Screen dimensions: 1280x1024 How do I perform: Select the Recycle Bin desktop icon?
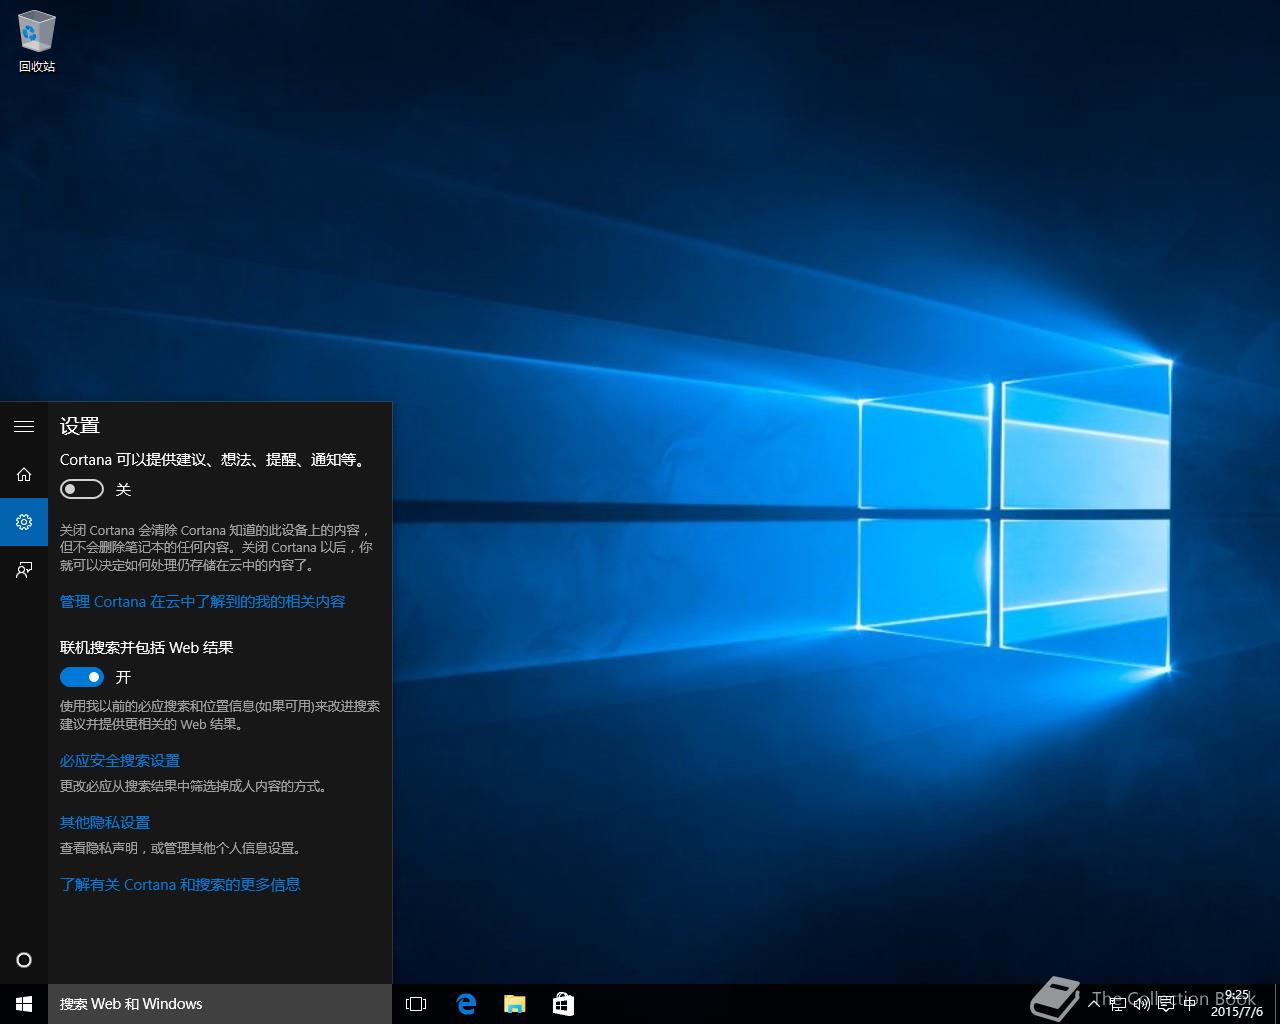coord(37,42)
